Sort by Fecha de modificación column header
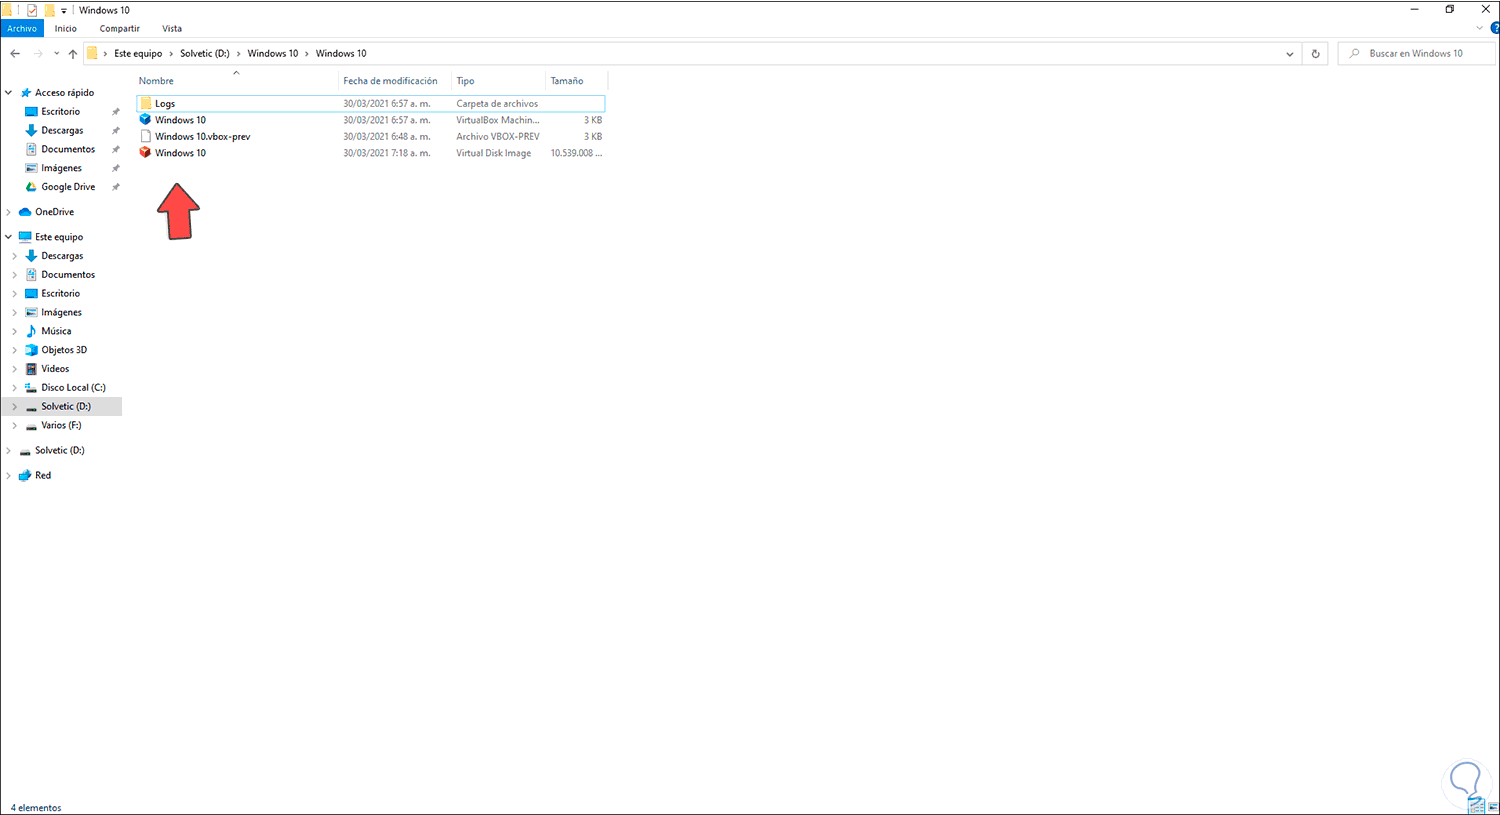 point(390,81)
